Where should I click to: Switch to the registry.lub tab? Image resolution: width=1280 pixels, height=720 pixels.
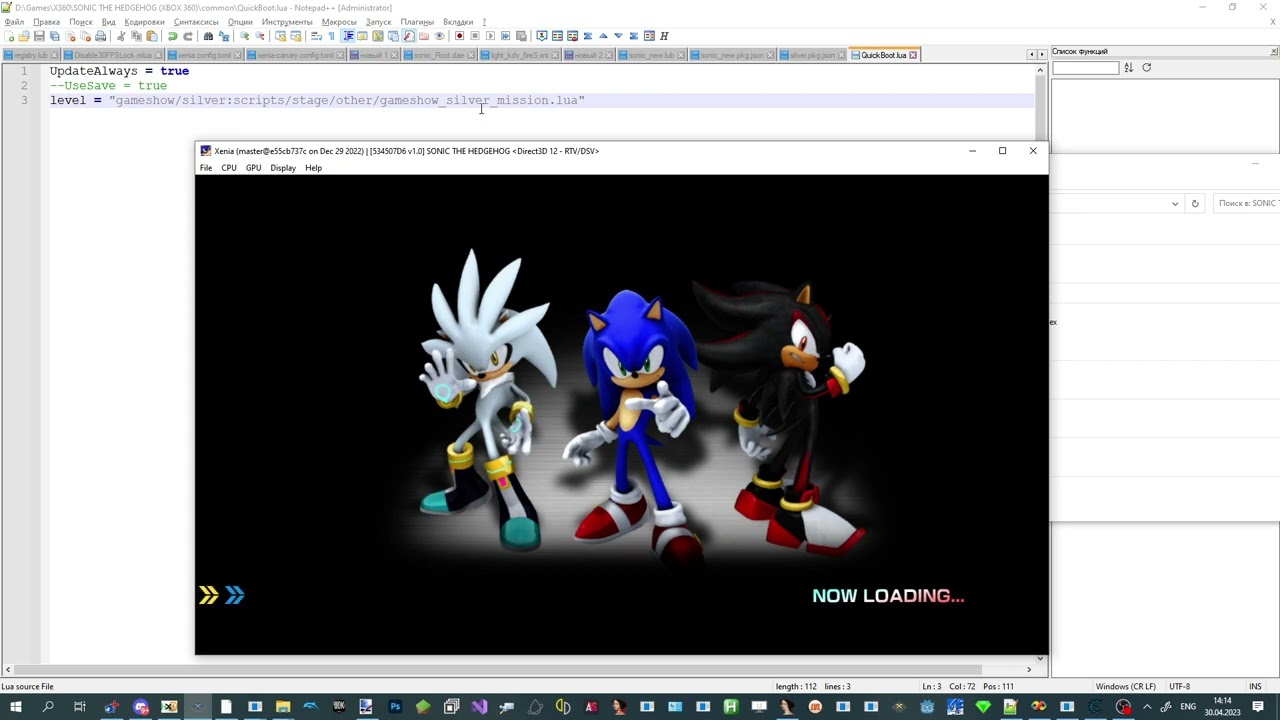[30, 55]
